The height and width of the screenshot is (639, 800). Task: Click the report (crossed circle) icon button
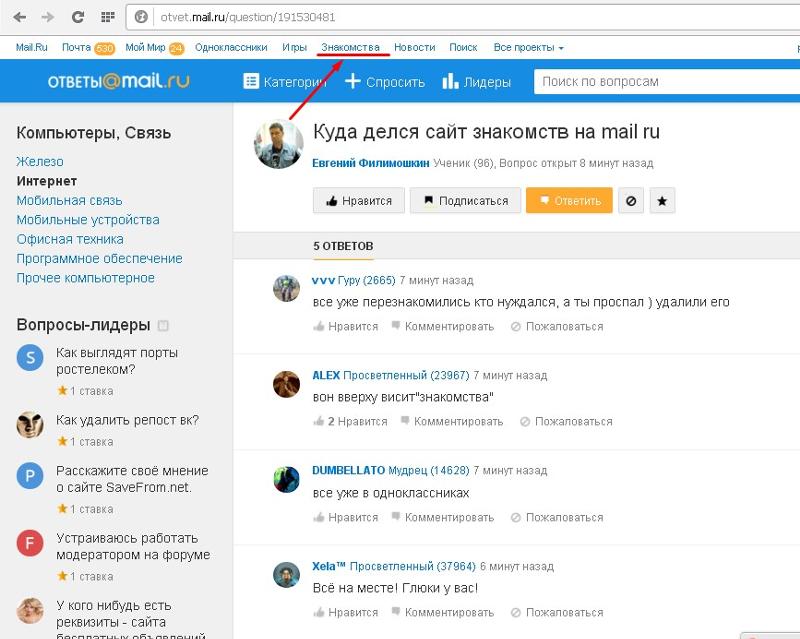click(631, 201)
